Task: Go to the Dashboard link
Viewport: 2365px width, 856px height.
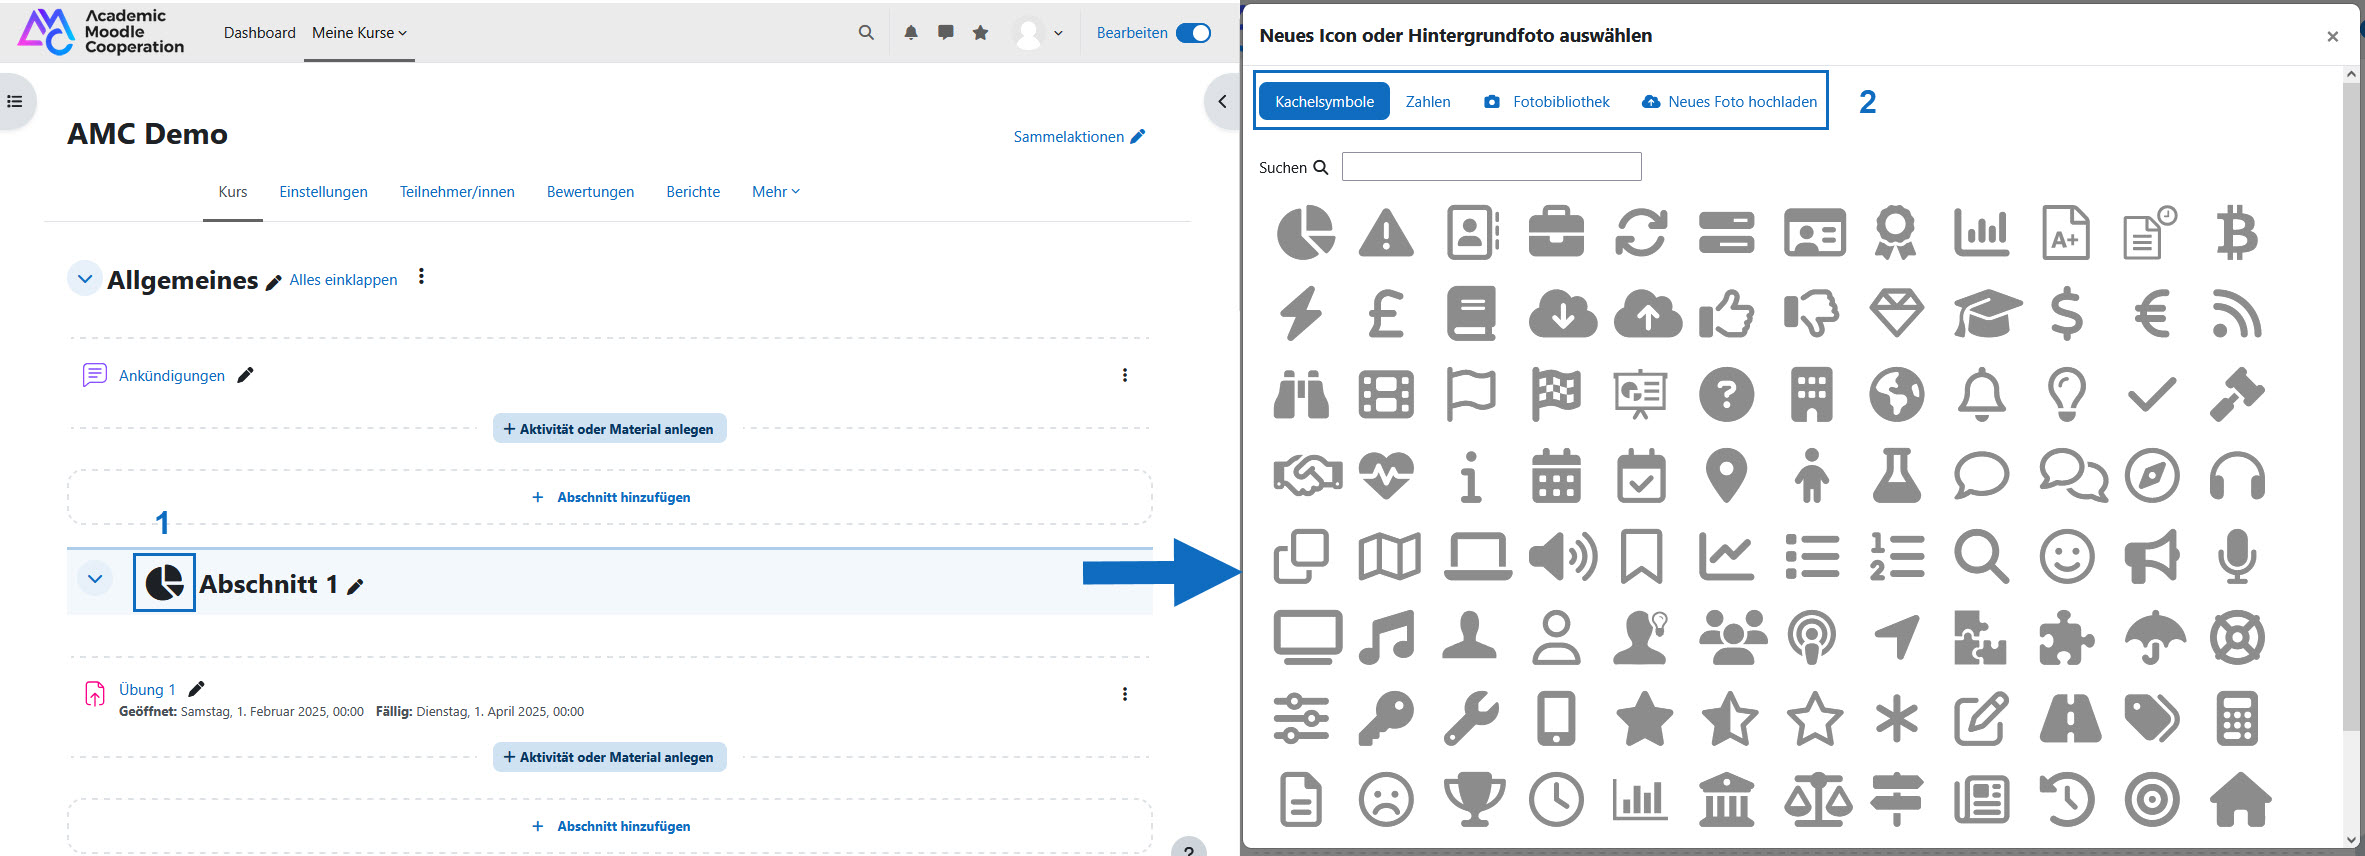Action: pos(260,32)
